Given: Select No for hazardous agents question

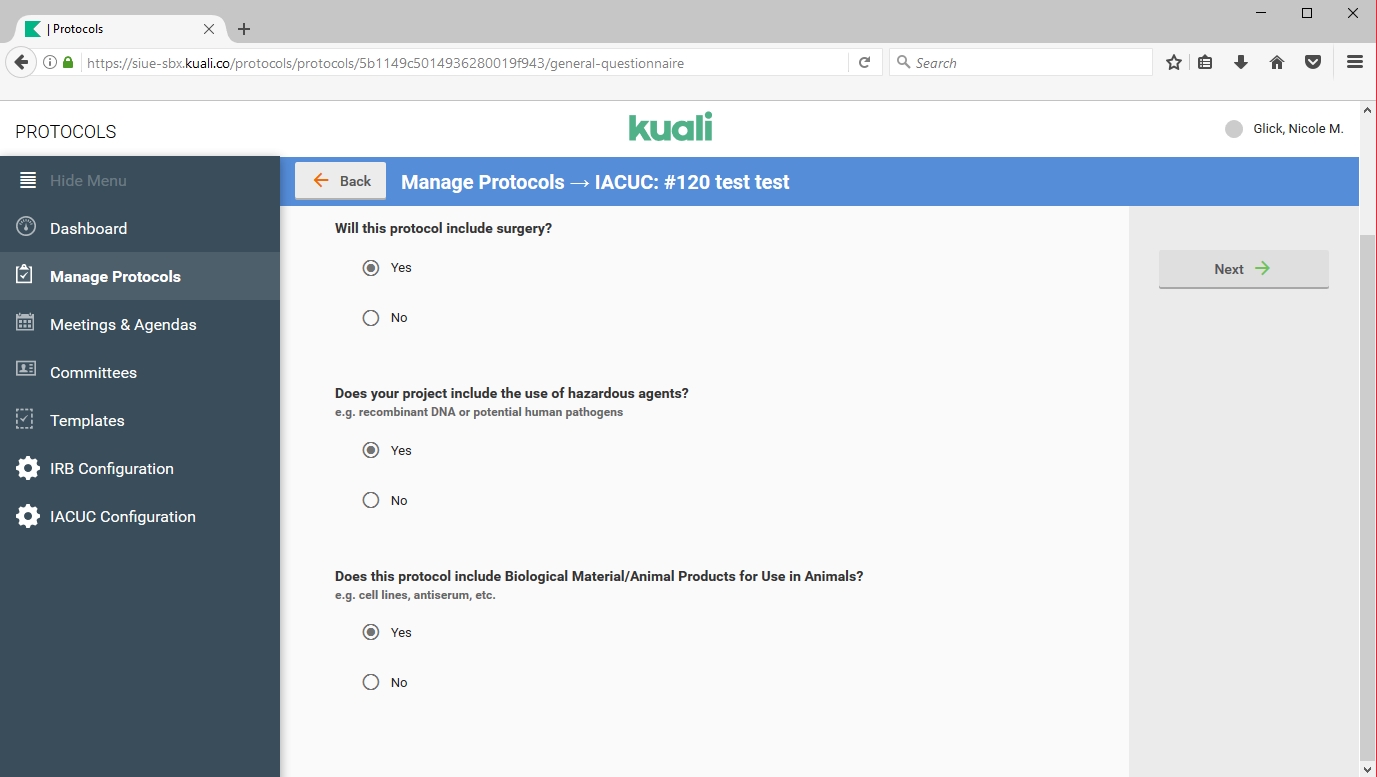Looking at the screenshot, I should click(371, 500).
